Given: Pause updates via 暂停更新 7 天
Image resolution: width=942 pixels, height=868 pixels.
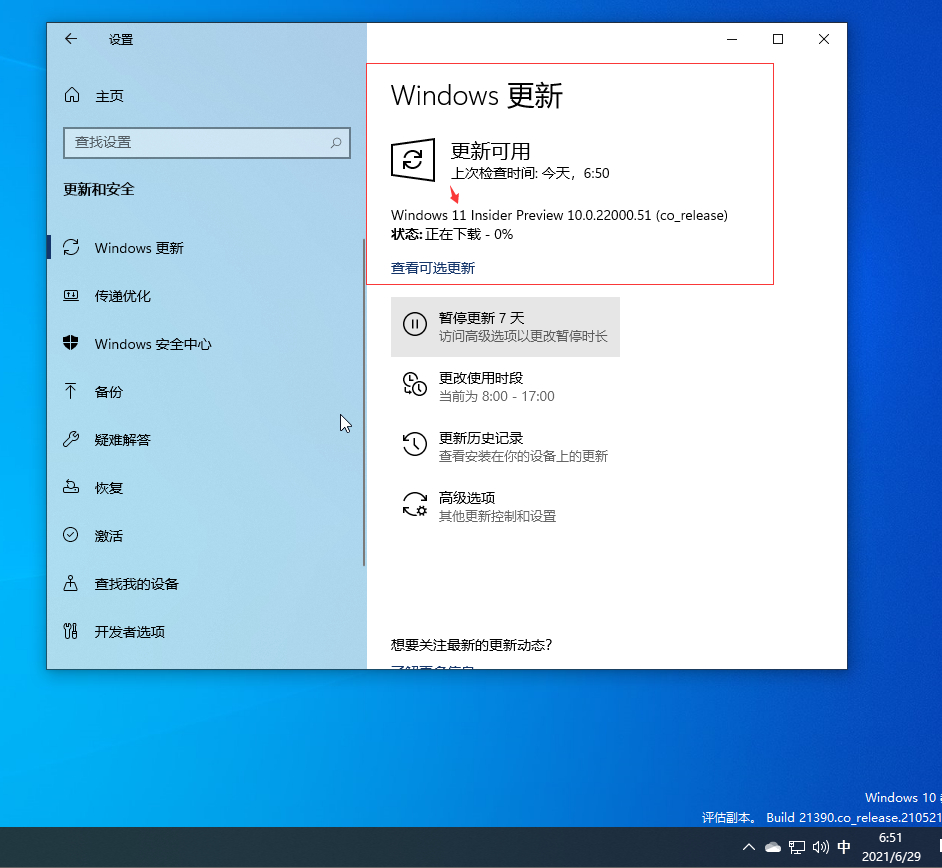Looking at the screenshot, I should [x=505, y=327].
